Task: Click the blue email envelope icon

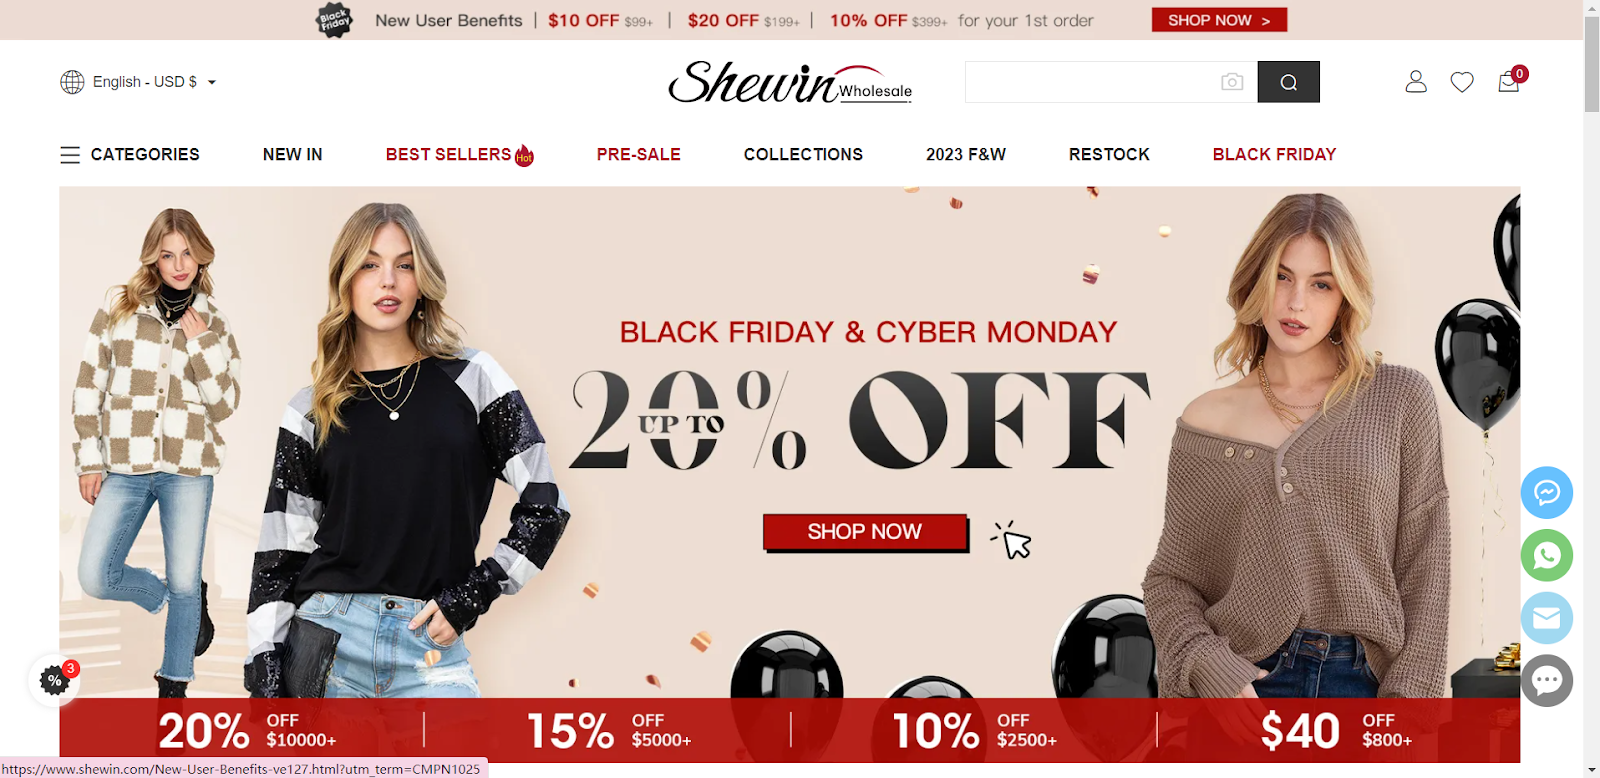Action: [x=1547, y=618]
